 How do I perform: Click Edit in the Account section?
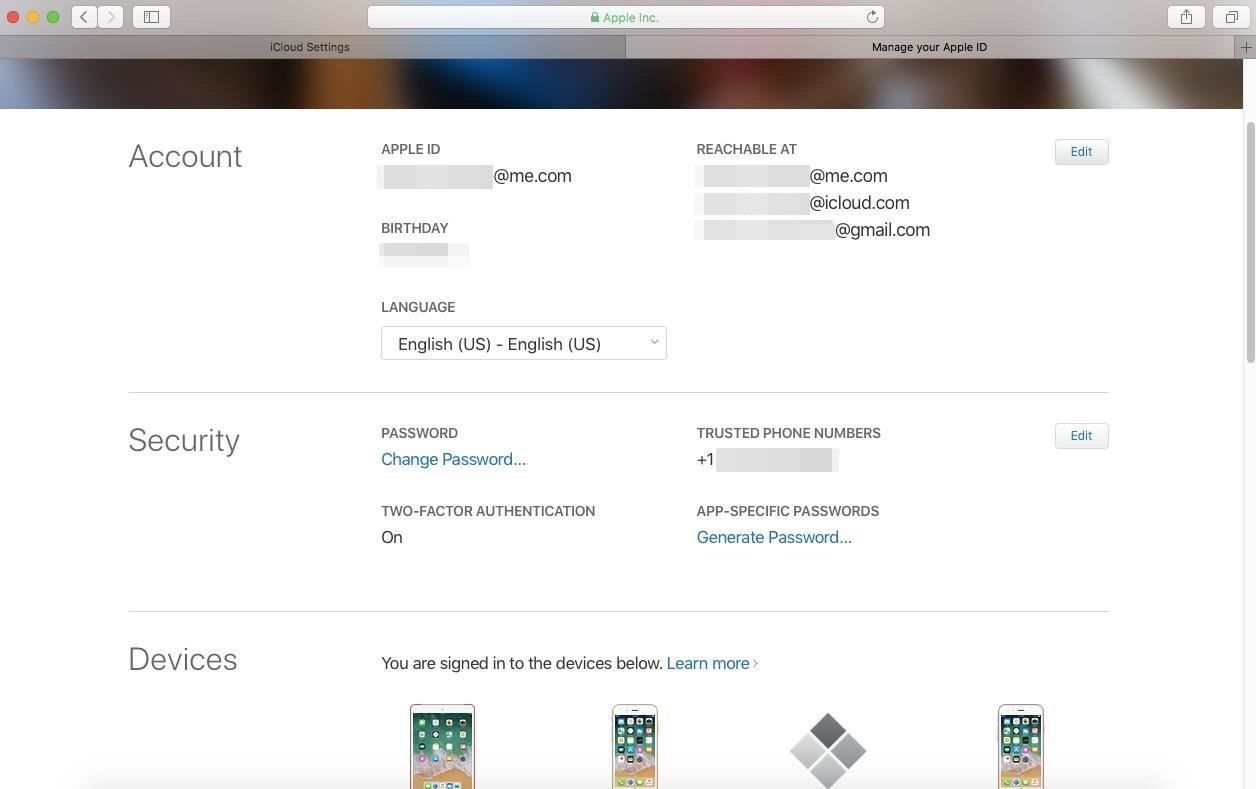point(1081,151)
